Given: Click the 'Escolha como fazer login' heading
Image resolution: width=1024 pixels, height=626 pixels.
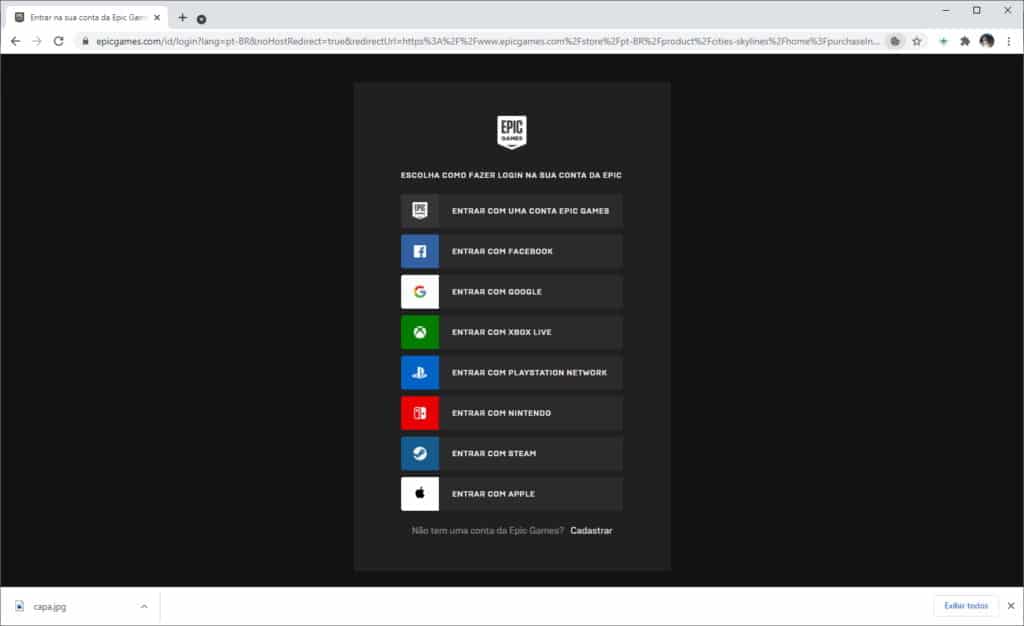Looking at the screenshot, I should click(x=511, y=175).
